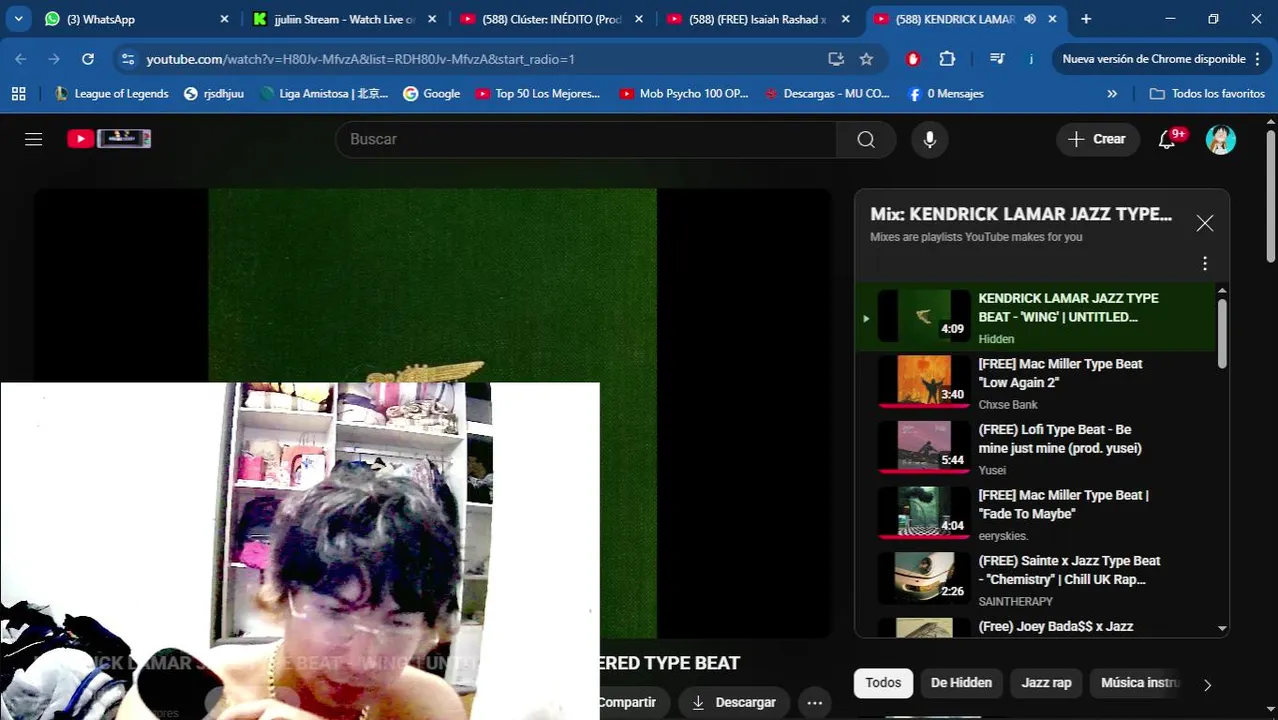Open the tab search dropdown arrow
Screen dimensions: 1278x720
point(18,19)
